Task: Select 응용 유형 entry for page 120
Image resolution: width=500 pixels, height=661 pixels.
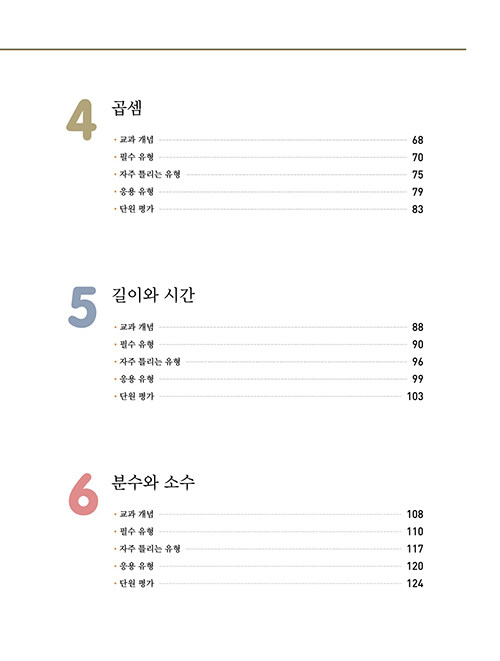Action: pos(137,566)
